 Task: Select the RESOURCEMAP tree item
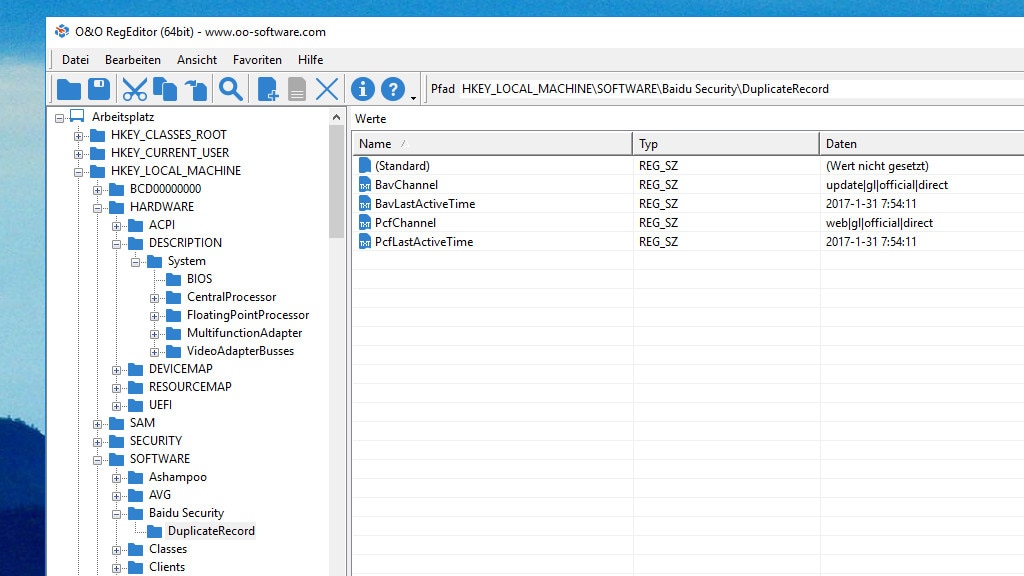click(190, 387)
